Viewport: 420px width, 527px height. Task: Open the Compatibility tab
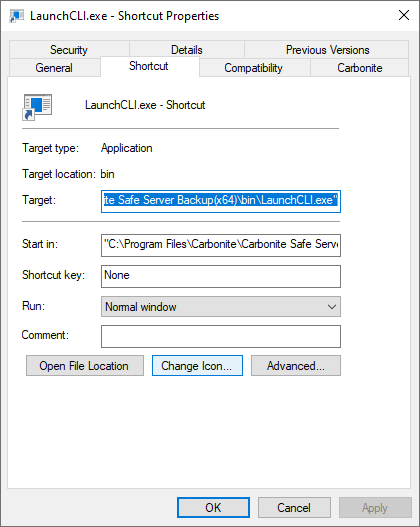[x=254, y=68]
